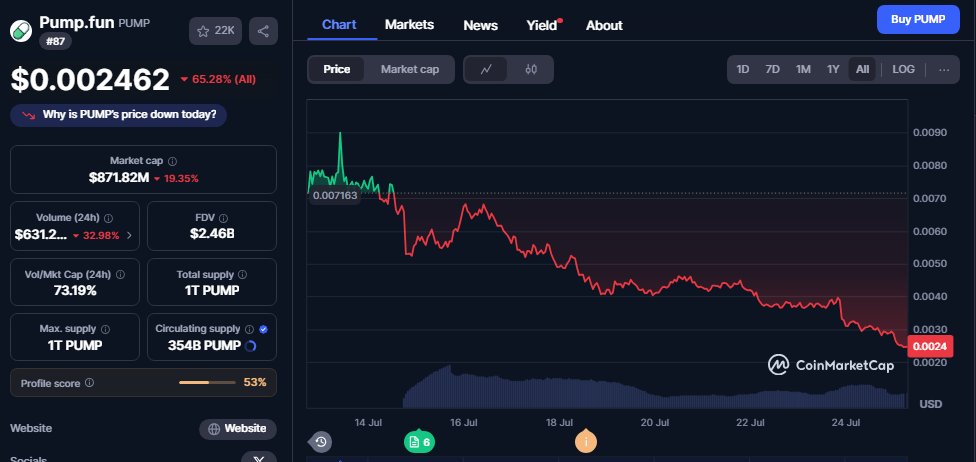
Task: Open the Markets tab
Action: click(409, 25)
